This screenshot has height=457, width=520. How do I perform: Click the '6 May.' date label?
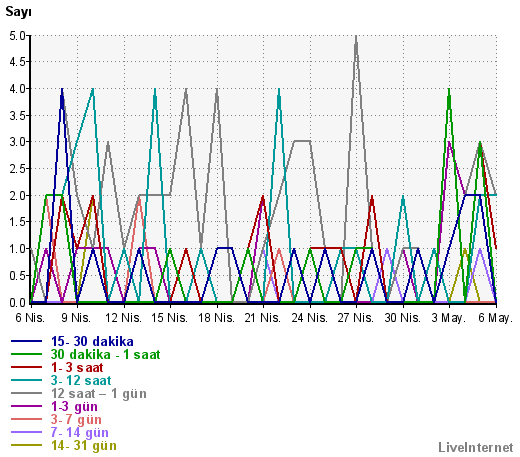pos(495,318)
